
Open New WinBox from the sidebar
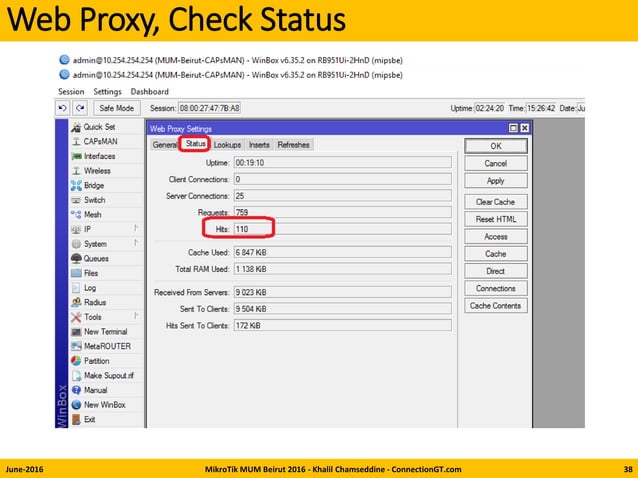pyautogui.click(x=107, y=405)
